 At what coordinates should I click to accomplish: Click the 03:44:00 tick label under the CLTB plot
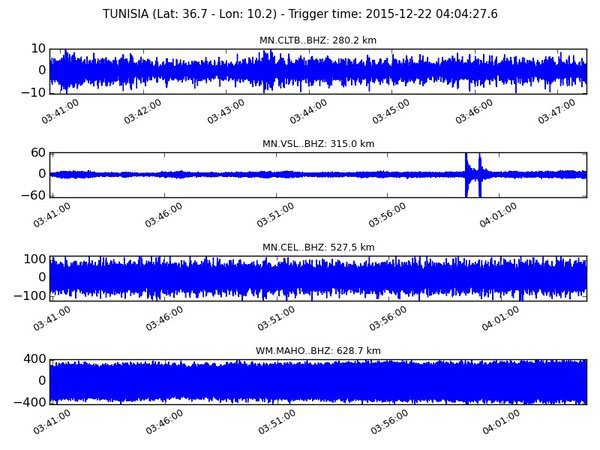point(308,111)
